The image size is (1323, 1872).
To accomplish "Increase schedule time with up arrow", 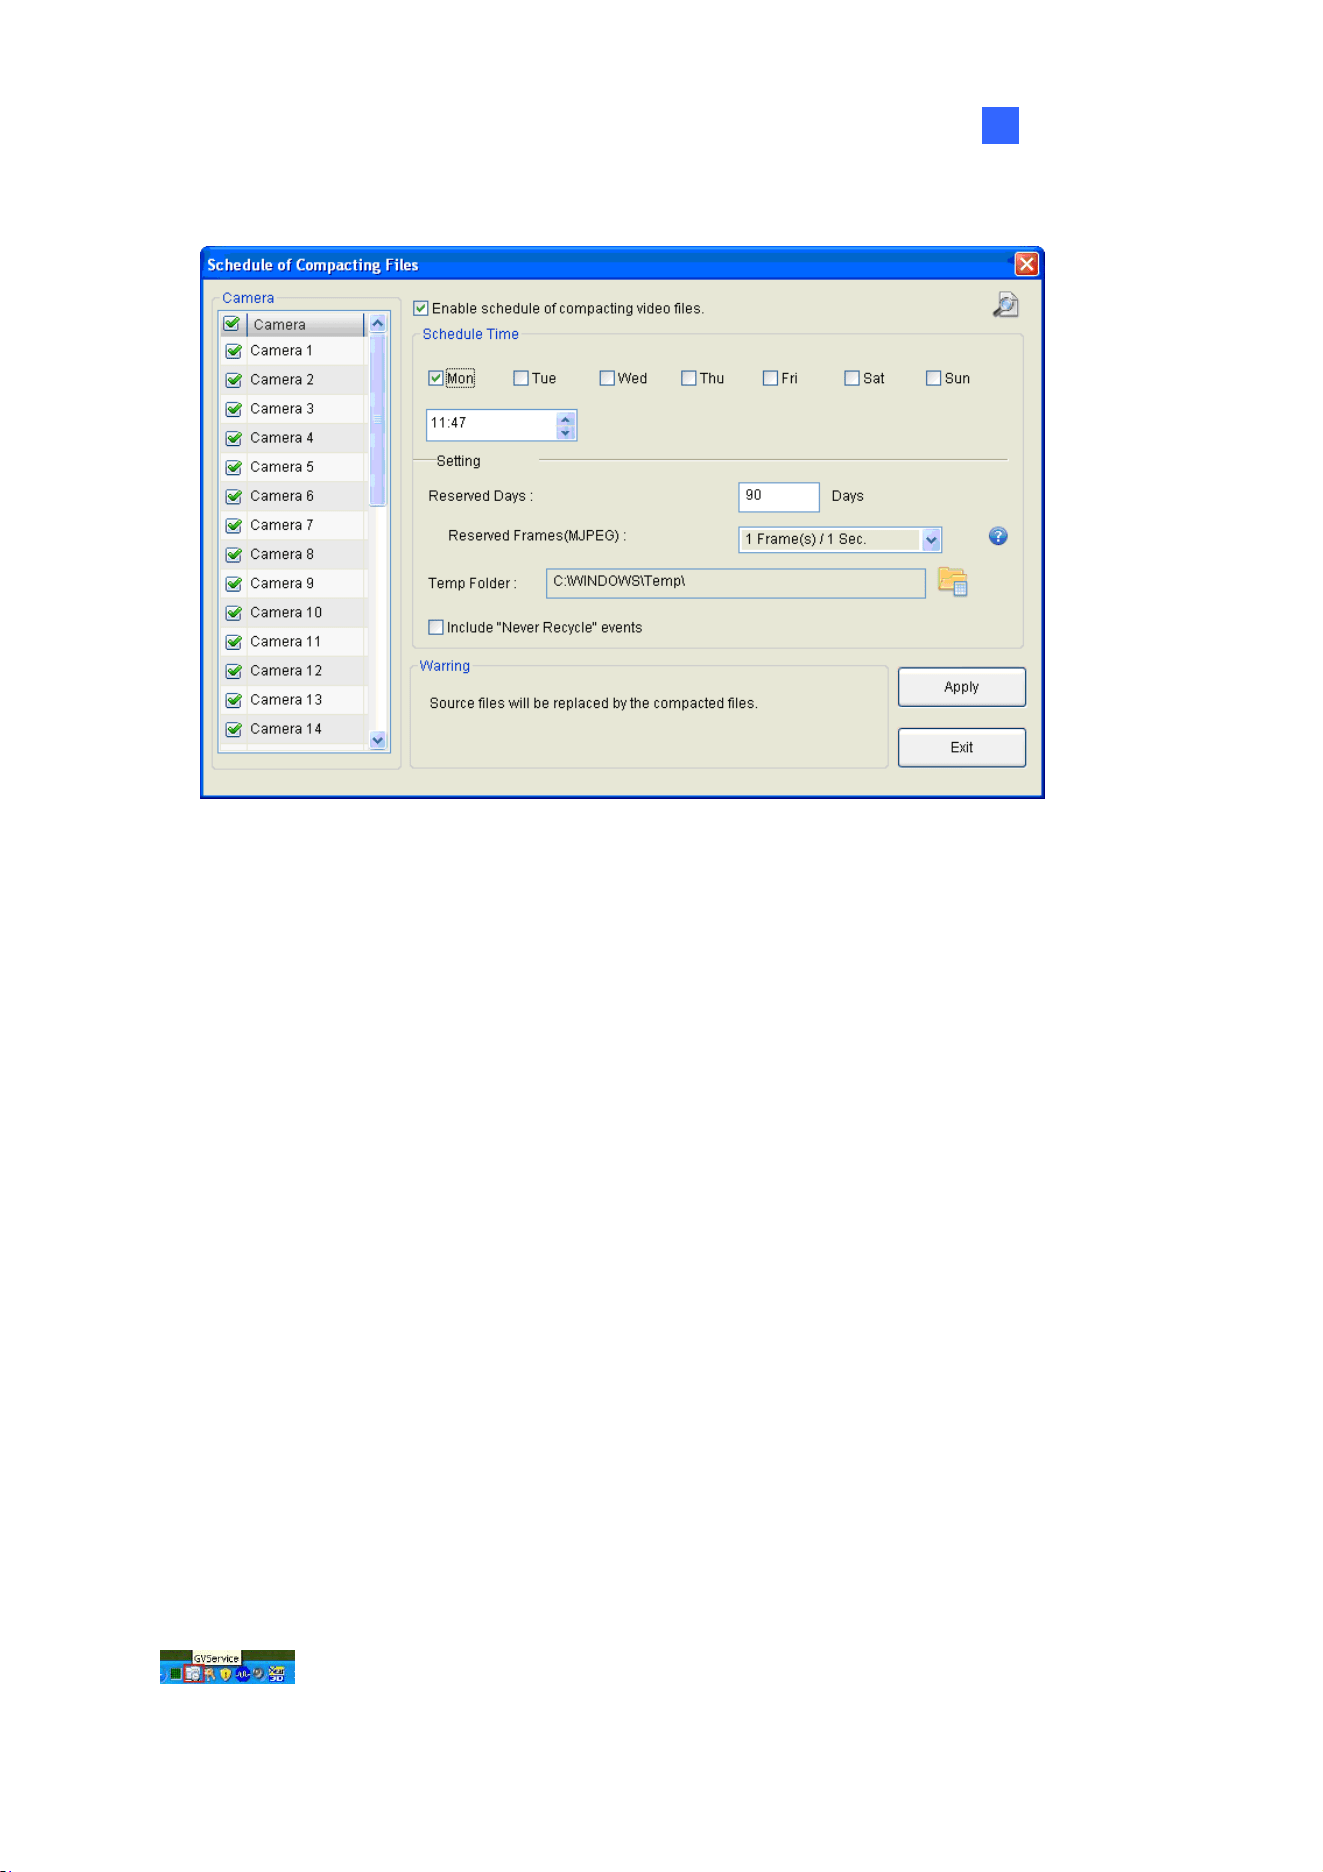I will [x=566, y=419].
